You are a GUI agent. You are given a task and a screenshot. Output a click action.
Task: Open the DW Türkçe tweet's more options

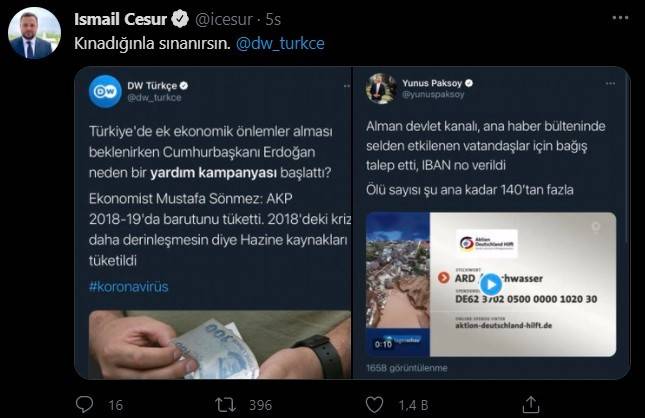click(347, 86)
